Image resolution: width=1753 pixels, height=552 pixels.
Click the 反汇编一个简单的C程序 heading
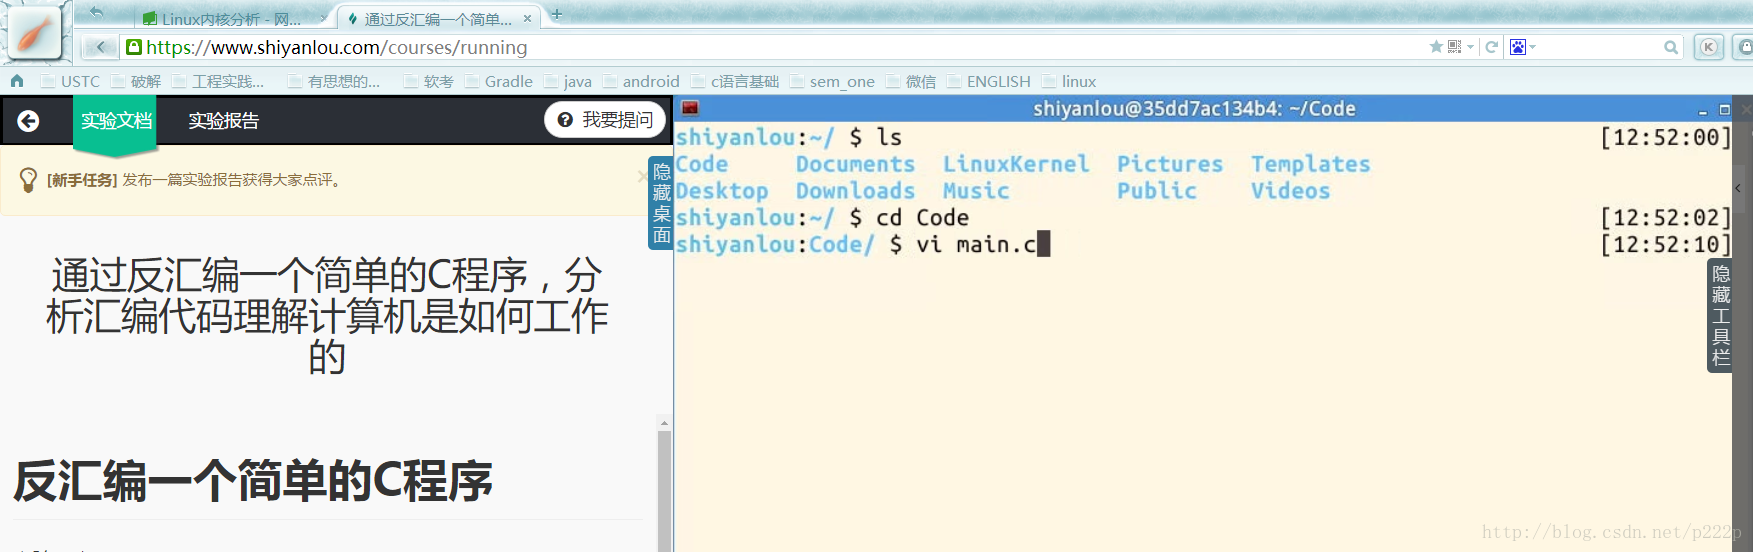253,481
